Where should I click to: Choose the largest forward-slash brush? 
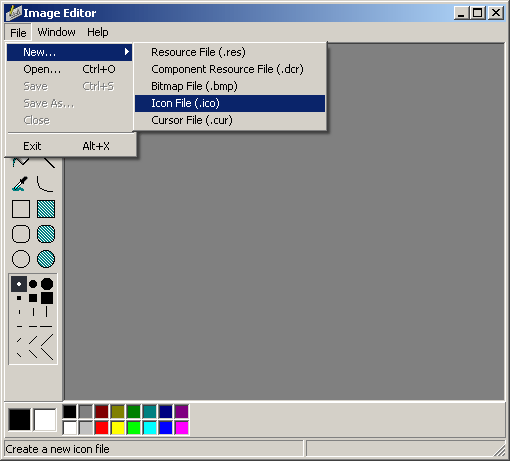tap(47, 341)
